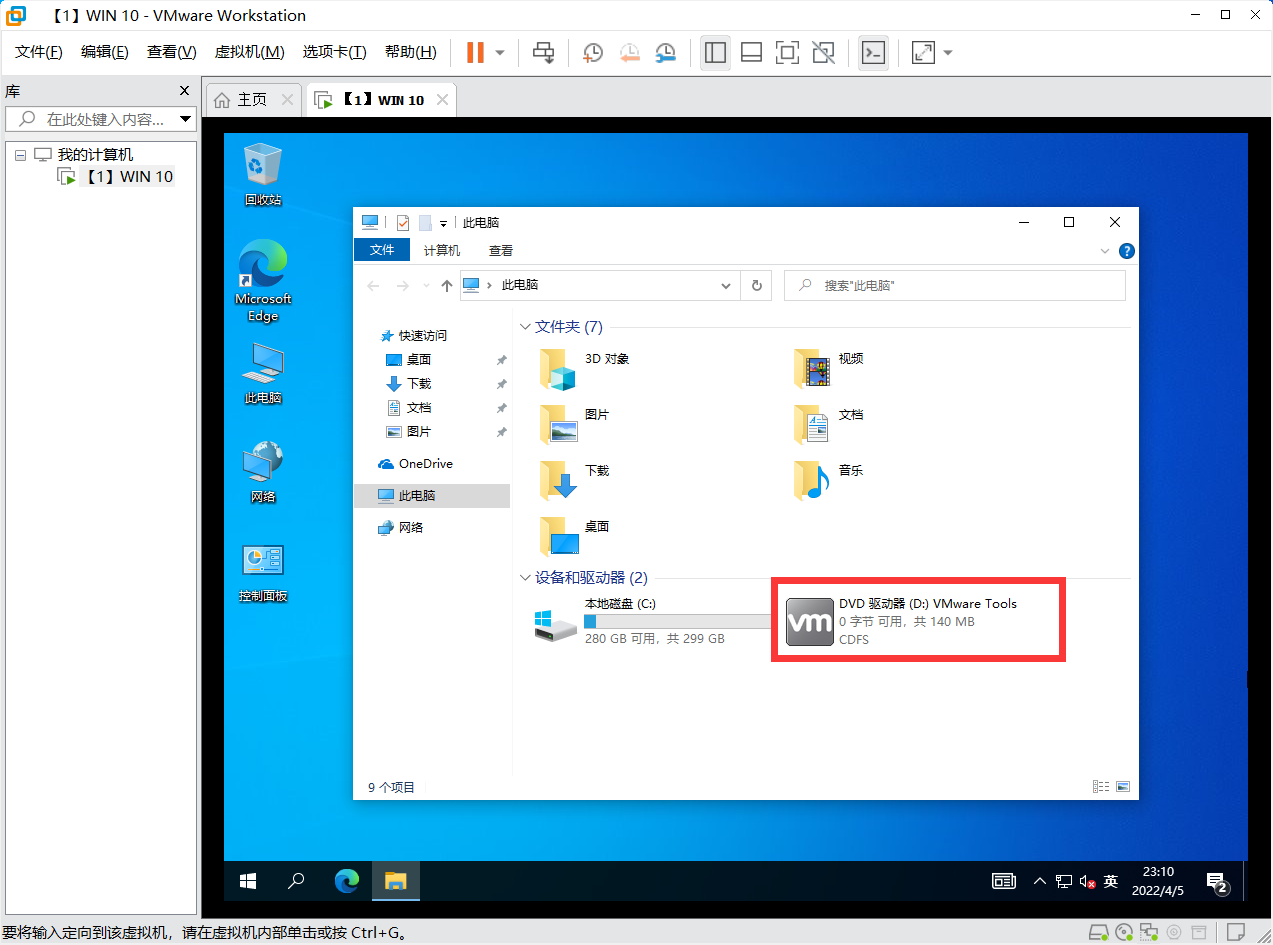The width and height of the screenshot is (1273, 945).
Task: Click the orange Suspend (pause) VM button
Action: [475, 52]
